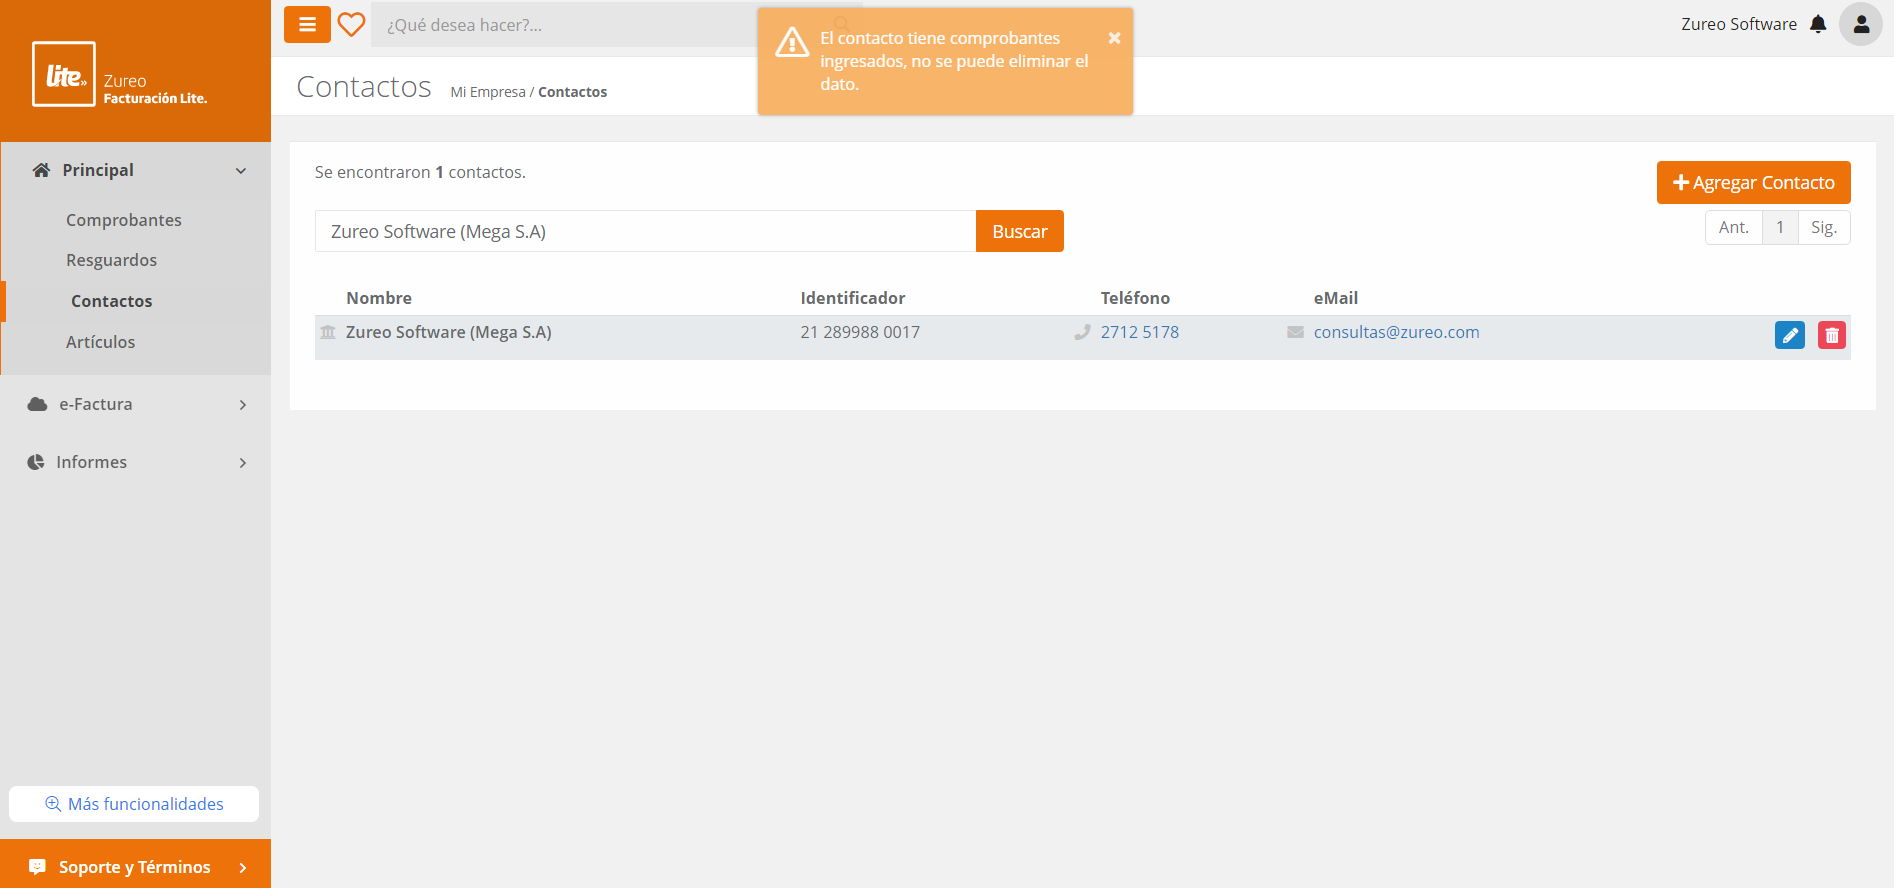This screenshot has width=1894, height=888.
Task: Open the notifications bell
Action: pyautogui.click(x=1818, y=24)
